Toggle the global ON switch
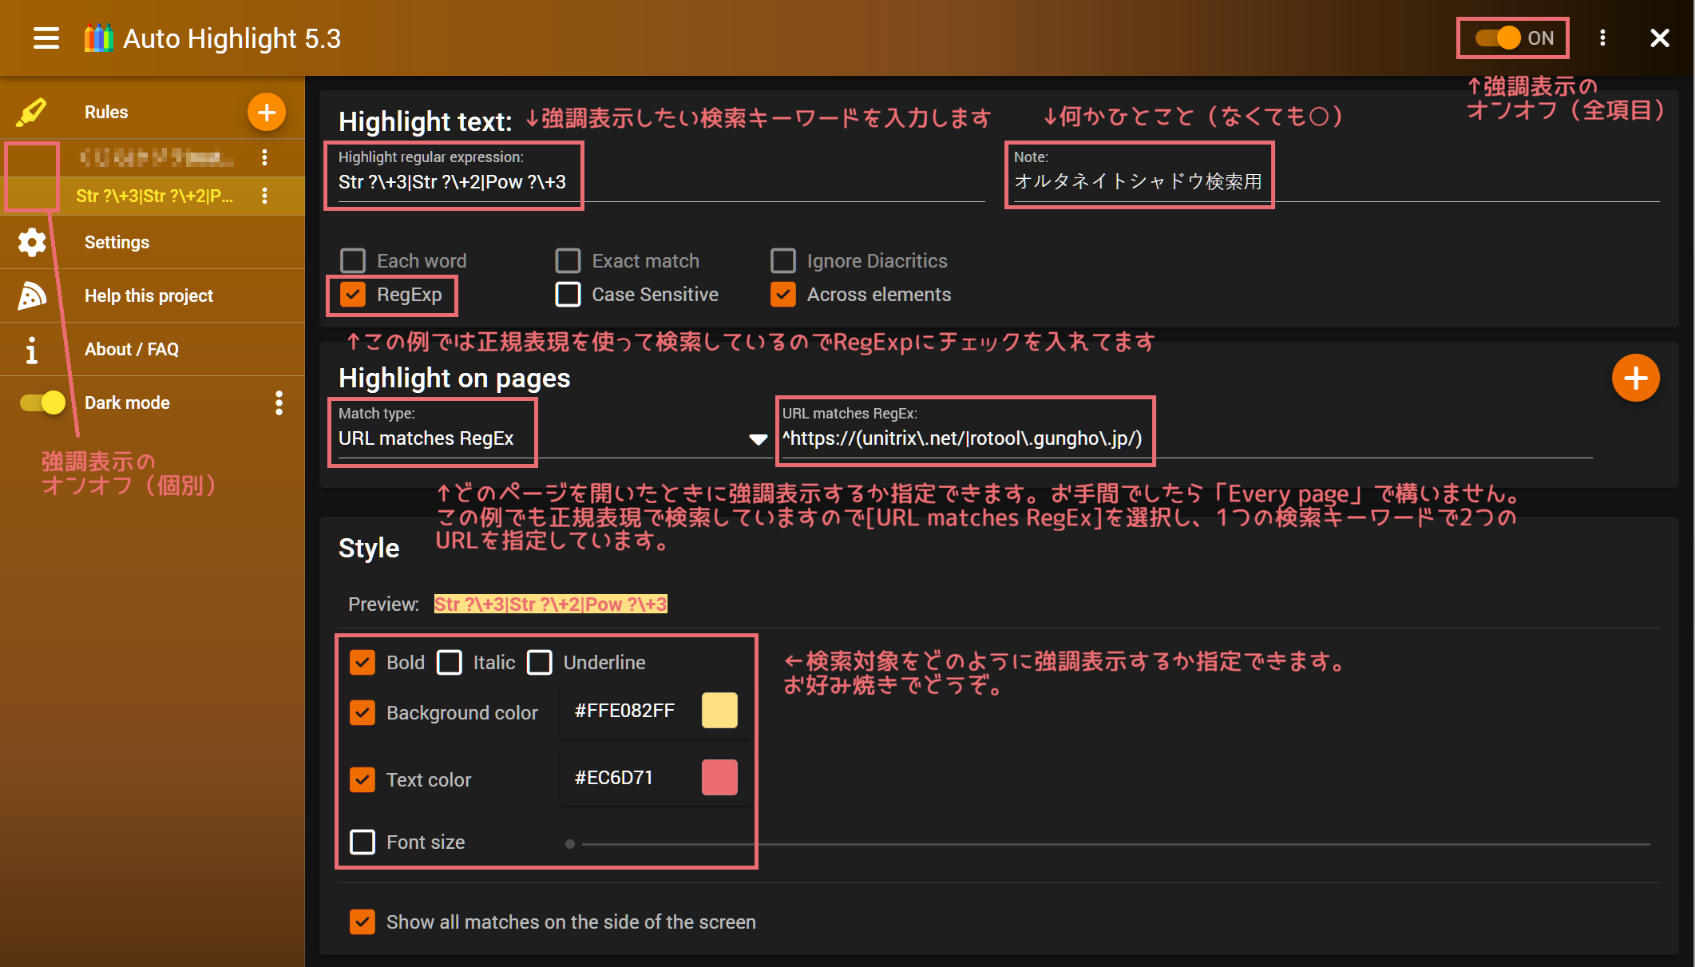The height and width of the screenshot is (967, 1695). point(1498,38)
